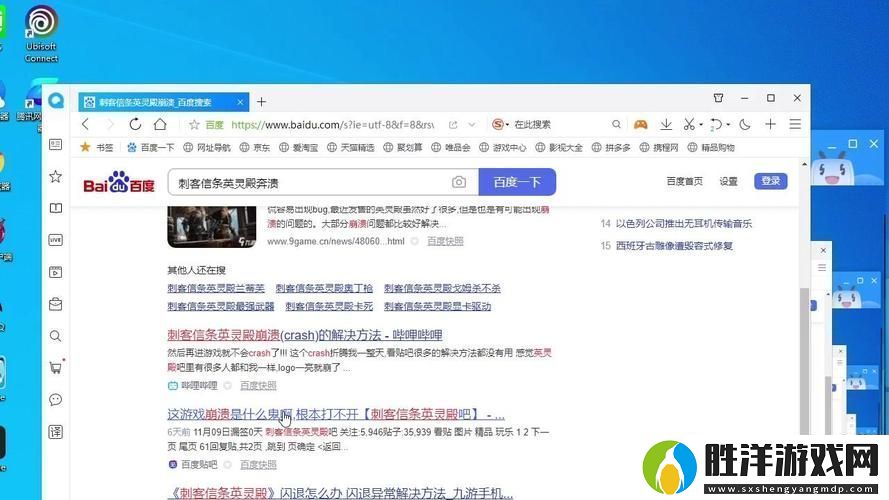
Task: Open hot item 以色列公司推出无耳机传输音乐
Action: pyautogui.click(x=684, y=223)
